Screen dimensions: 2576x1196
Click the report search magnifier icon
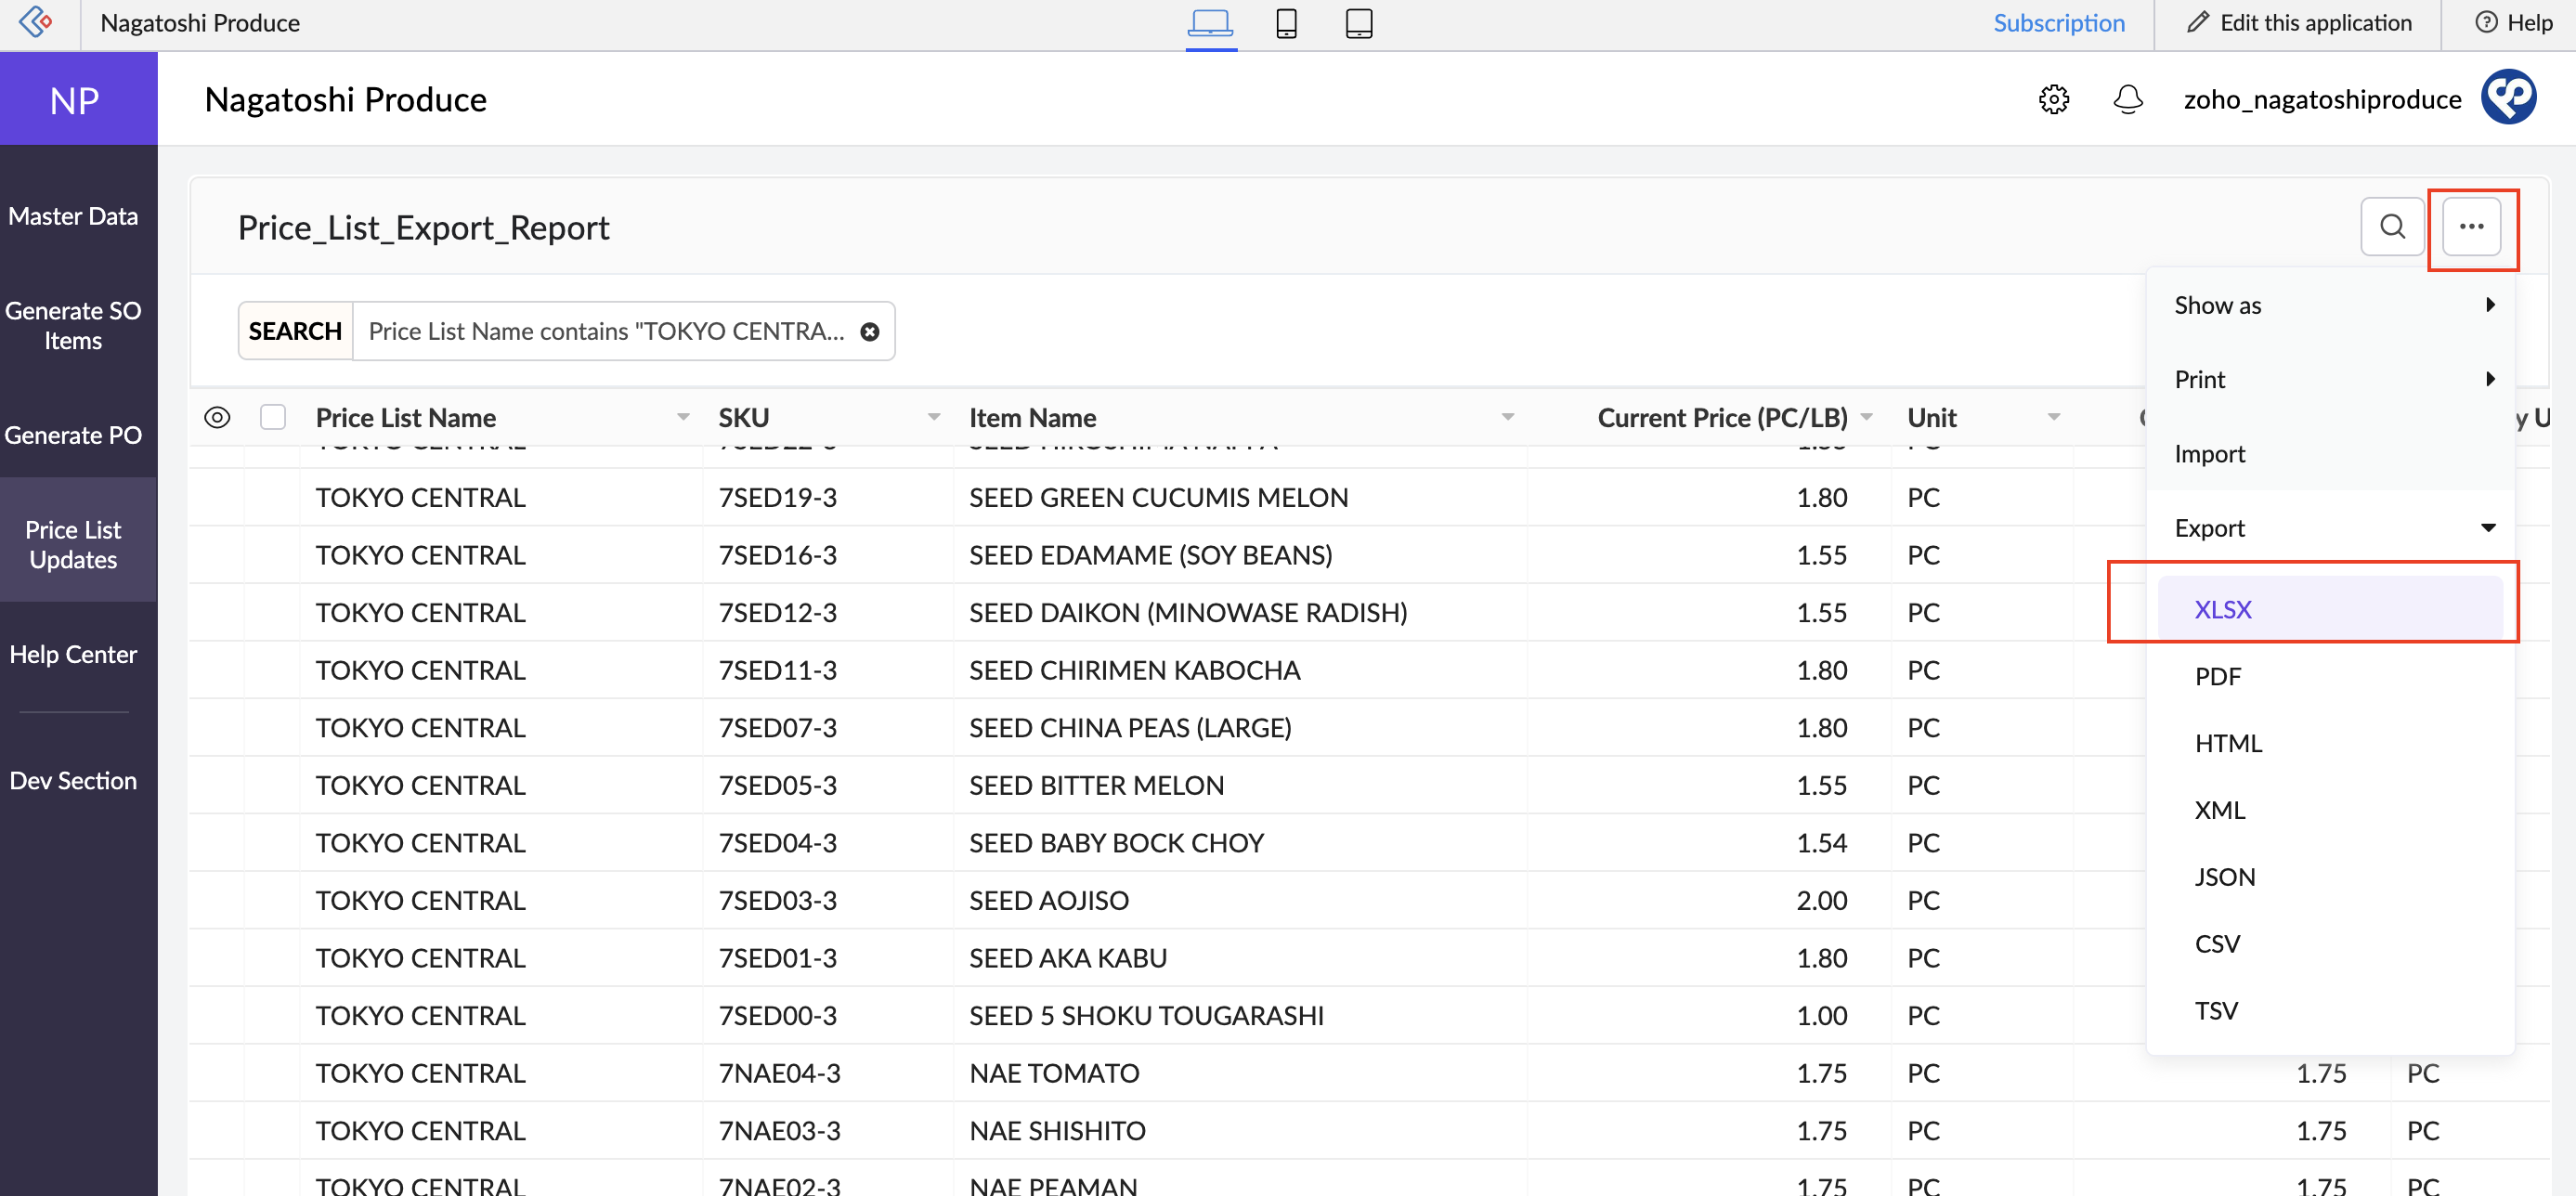click(x=2391, y=227)
